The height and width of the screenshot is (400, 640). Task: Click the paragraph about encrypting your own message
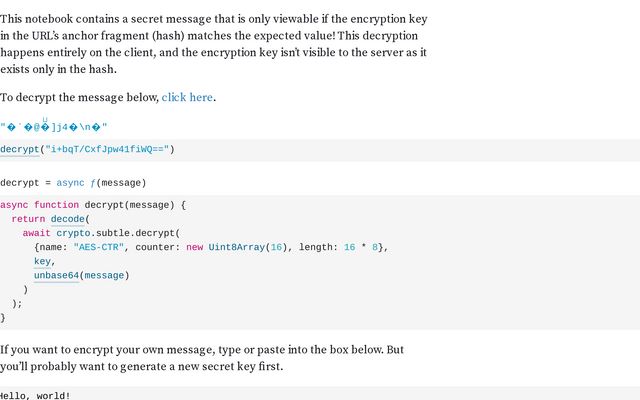tap(202, 358)
